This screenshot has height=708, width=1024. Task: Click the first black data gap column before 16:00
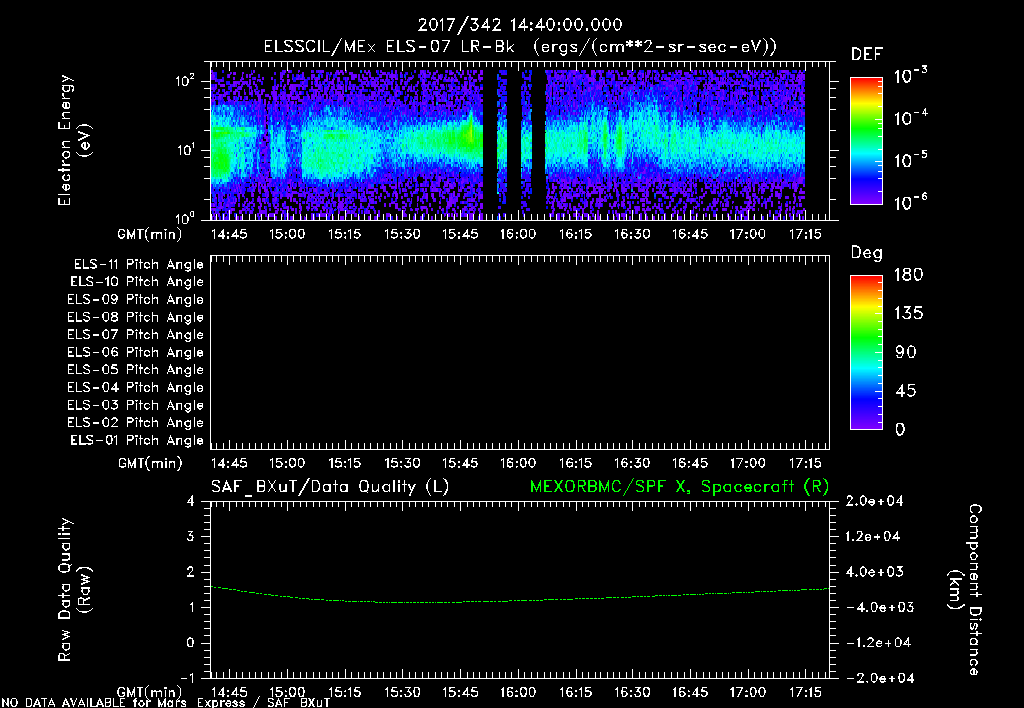(490, 144)
